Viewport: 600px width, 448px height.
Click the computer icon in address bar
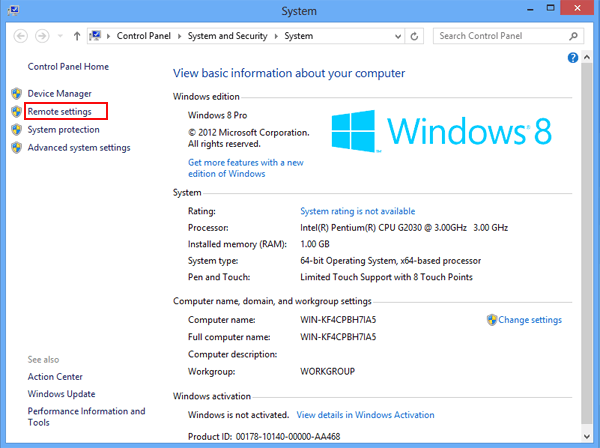pos(95,36)
